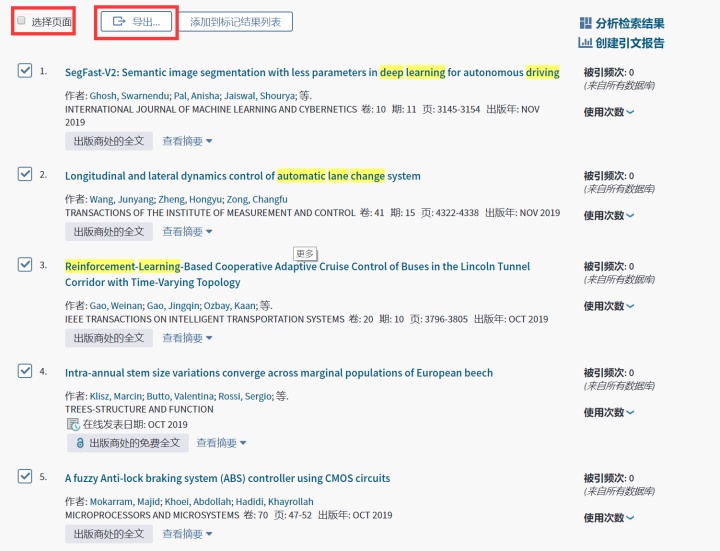Screen dimensions: 720x551
Task: Click journal name MICROPROCESSORS AND MICROSYSTEMS
Action: 152,515
